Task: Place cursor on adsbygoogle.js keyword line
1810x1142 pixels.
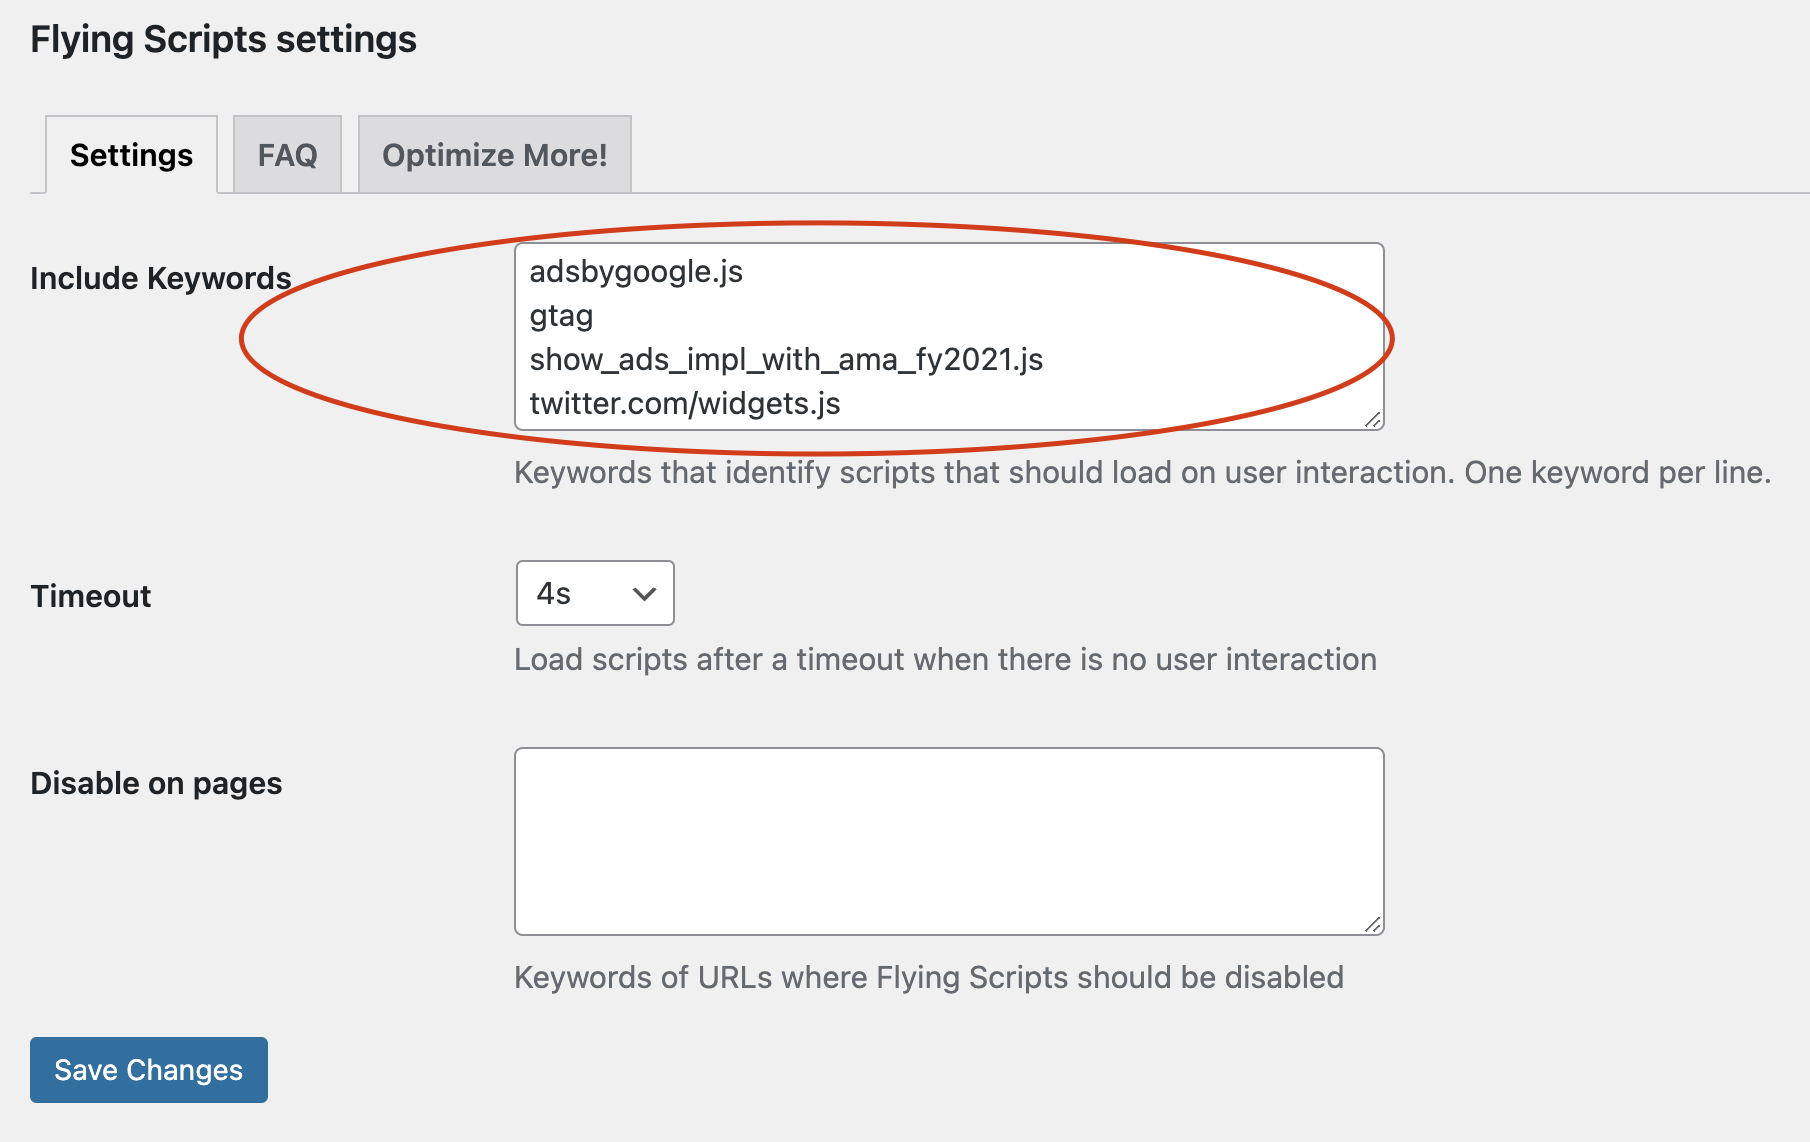Action: 636,272
